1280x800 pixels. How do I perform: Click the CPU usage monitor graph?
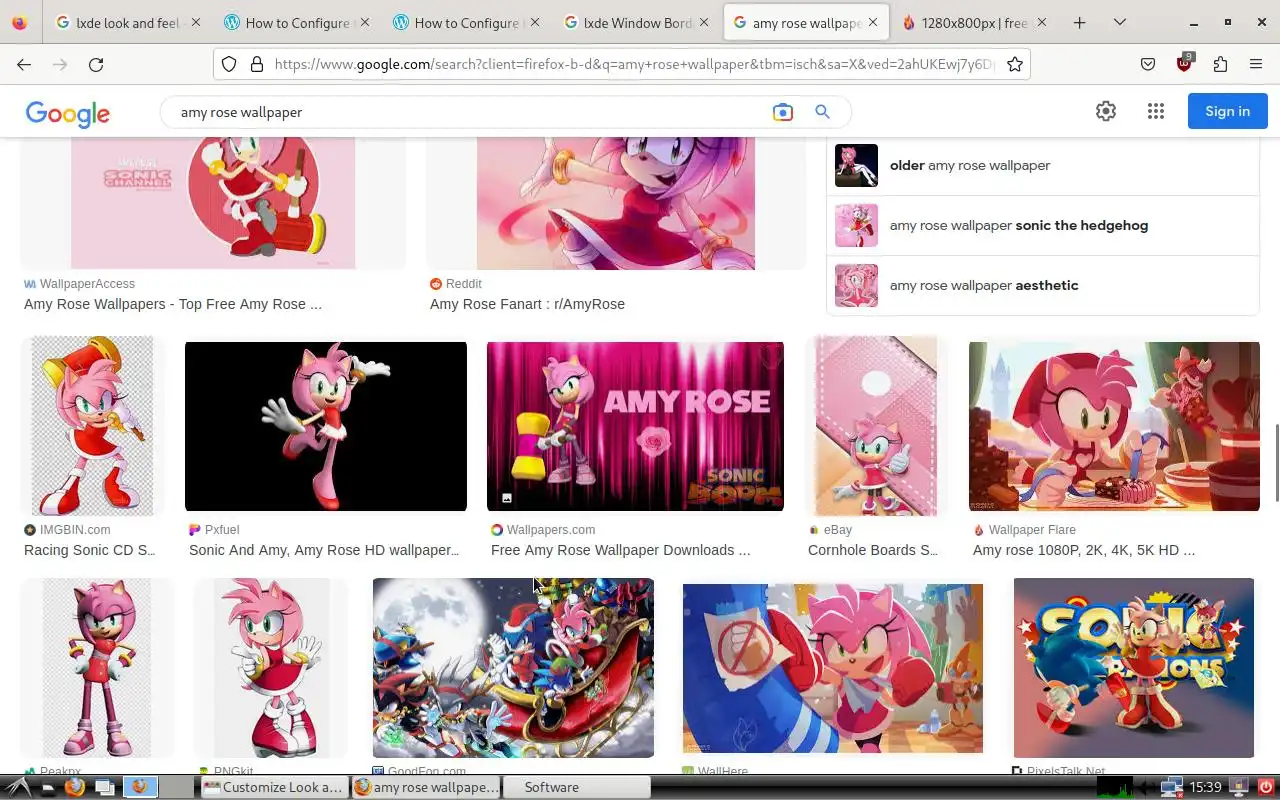[1114, 787]
